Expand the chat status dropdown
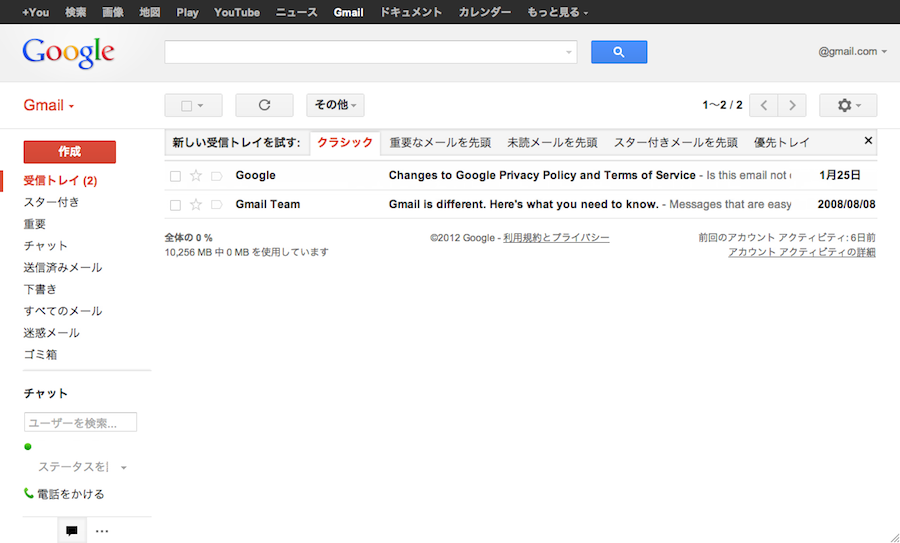This screenshot has width=900, height=543. click(123, 468)
